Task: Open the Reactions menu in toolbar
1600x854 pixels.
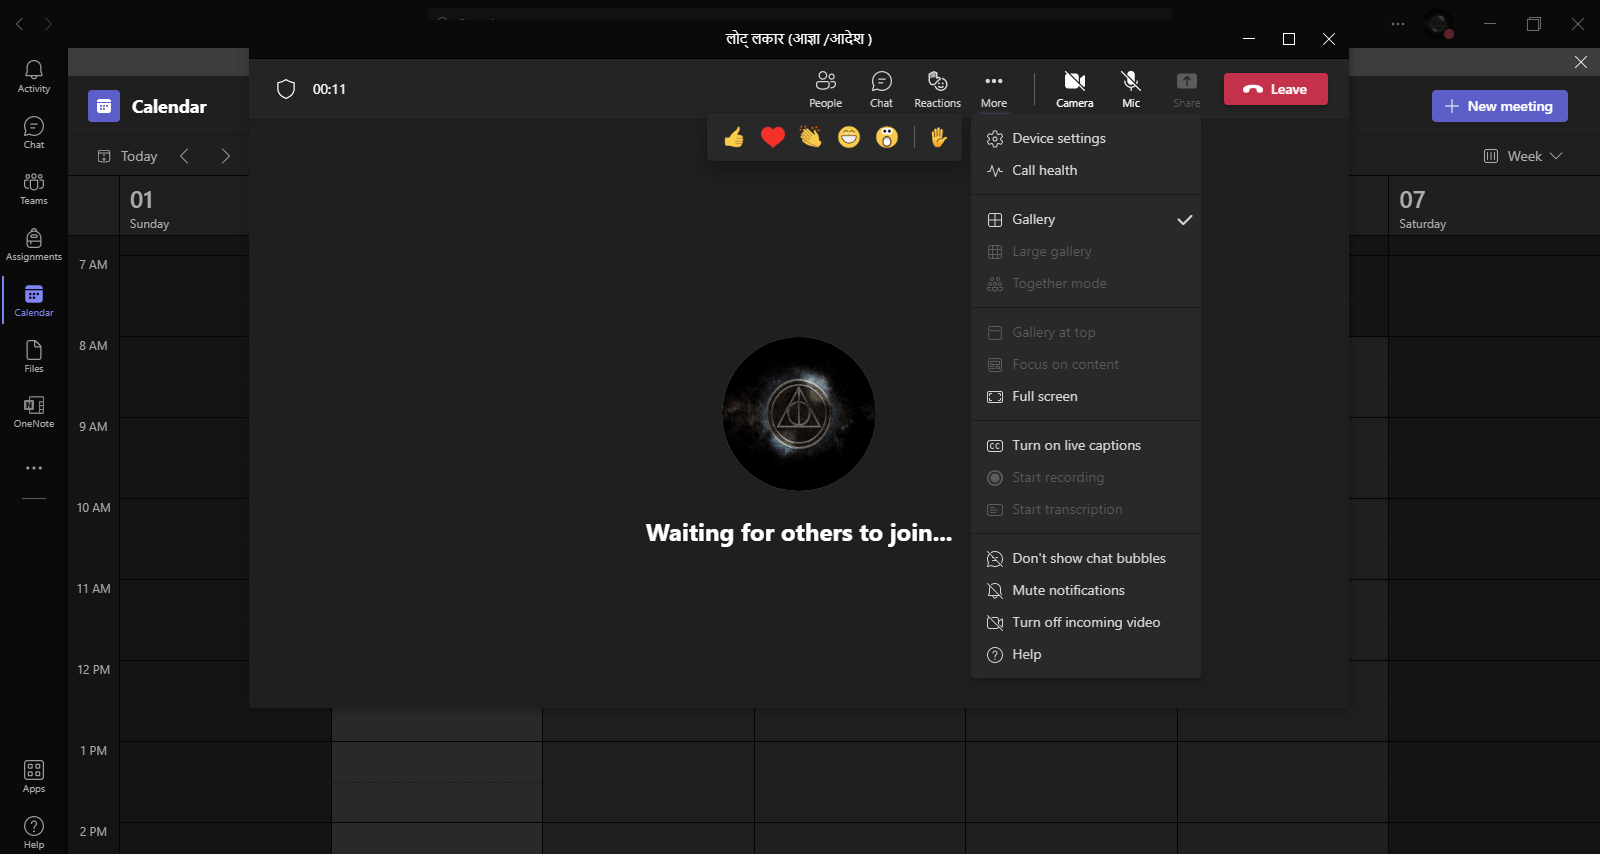Action: 937,89
